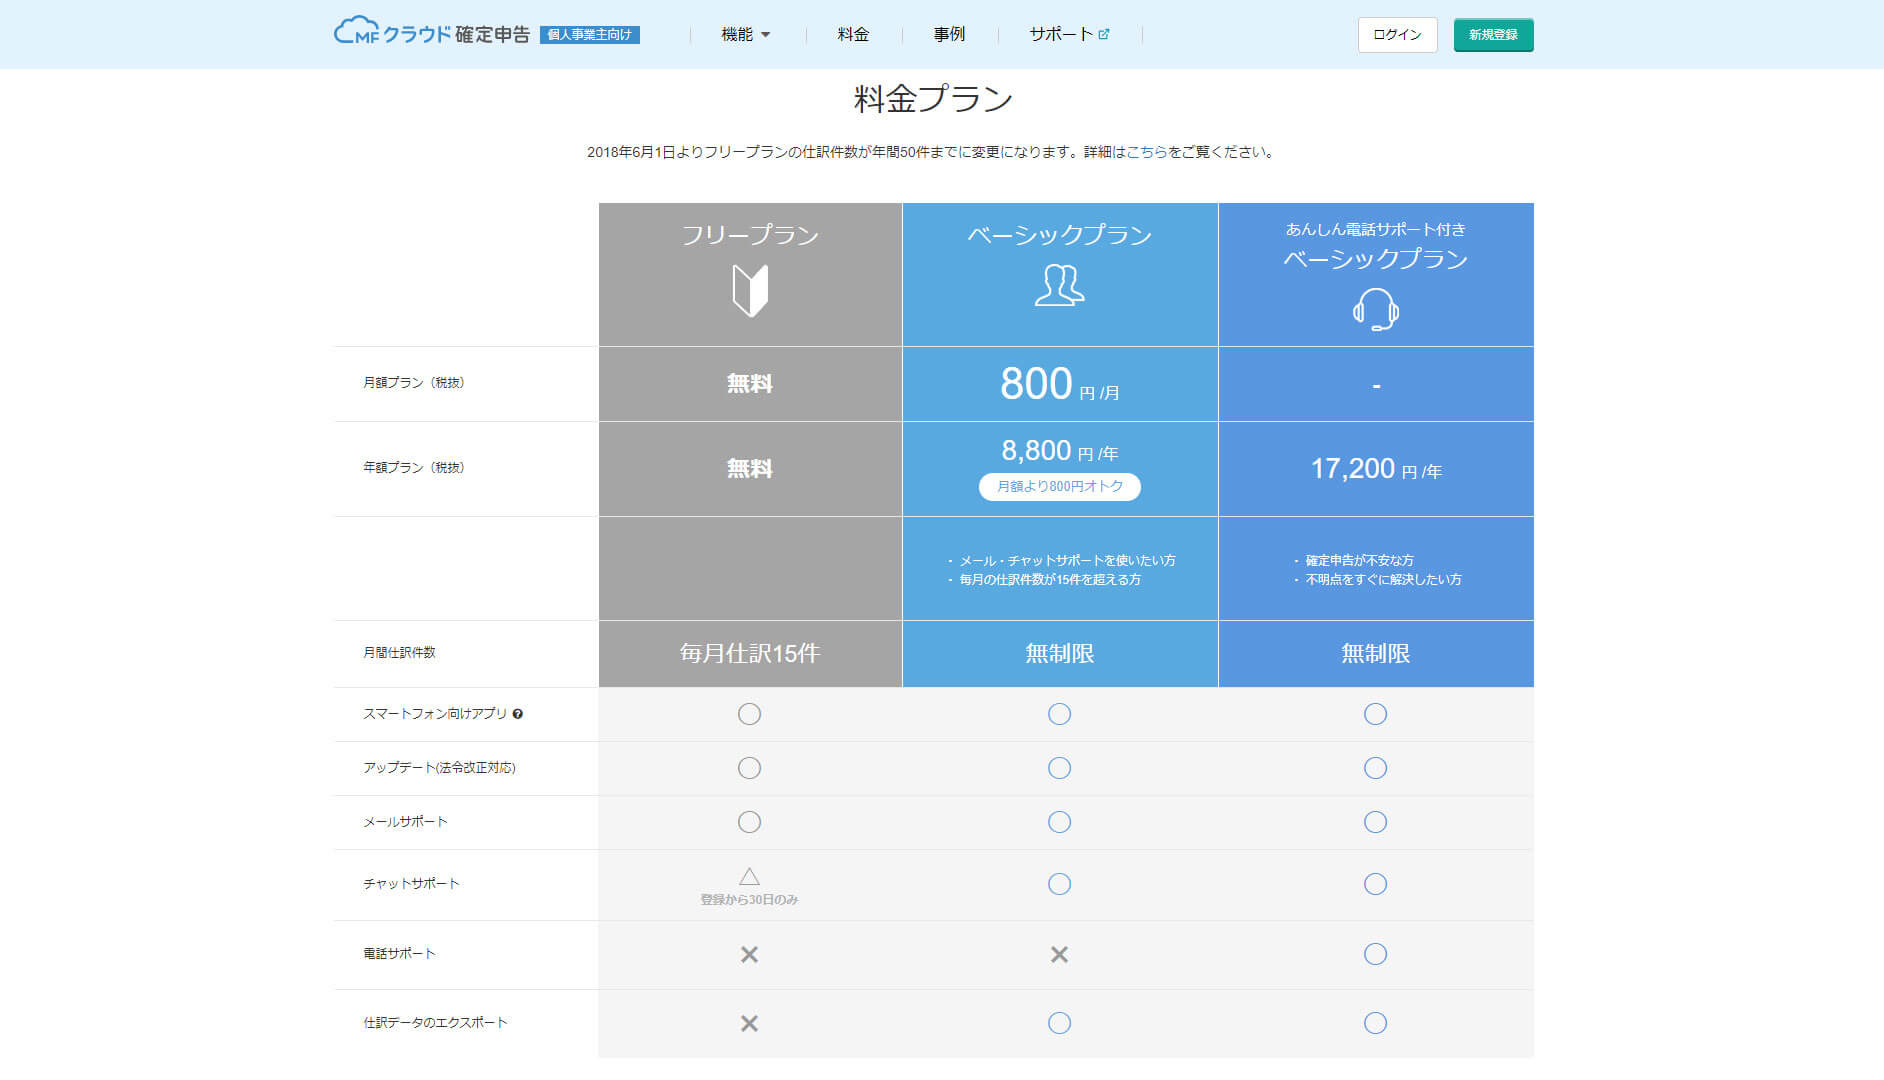The image size is (1884, 1080).
Task: Follow the こちら link in the notice
Action: click(1147, 152)
